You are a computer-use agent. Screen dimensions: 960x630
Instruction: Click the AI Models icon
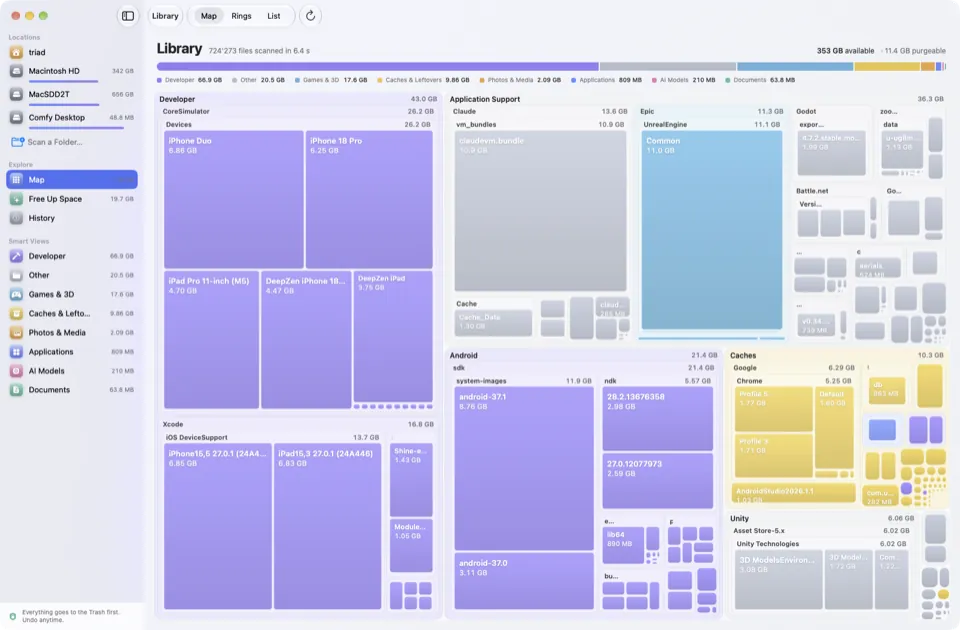[17, 371]
